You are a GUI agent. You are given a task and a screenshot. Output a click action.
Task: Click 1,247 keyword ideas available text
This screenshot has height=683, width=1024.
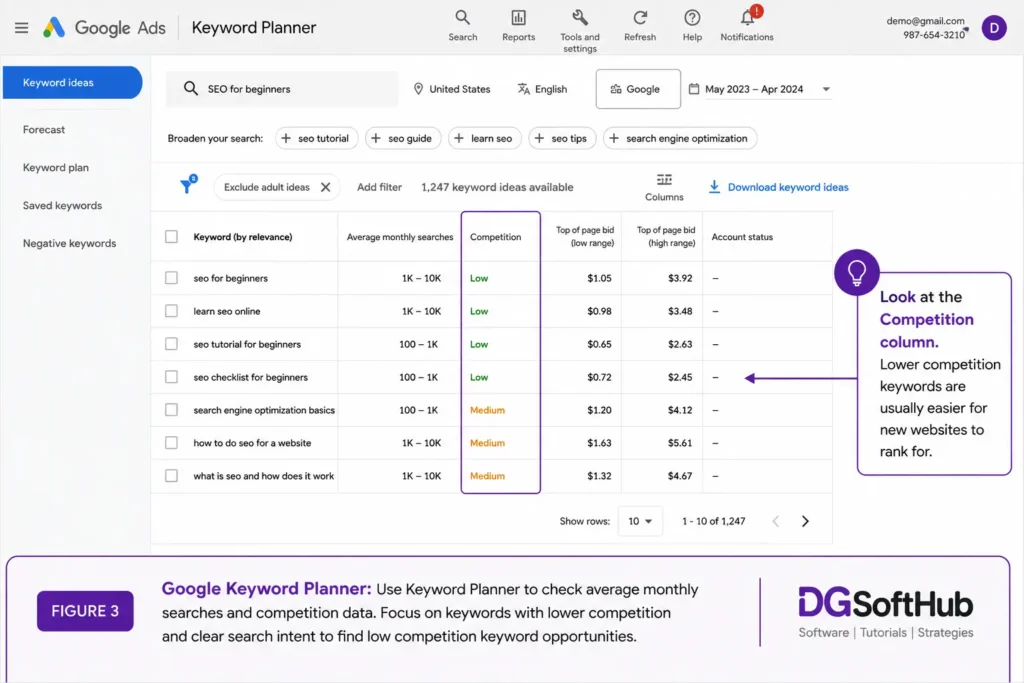(497, 187)
